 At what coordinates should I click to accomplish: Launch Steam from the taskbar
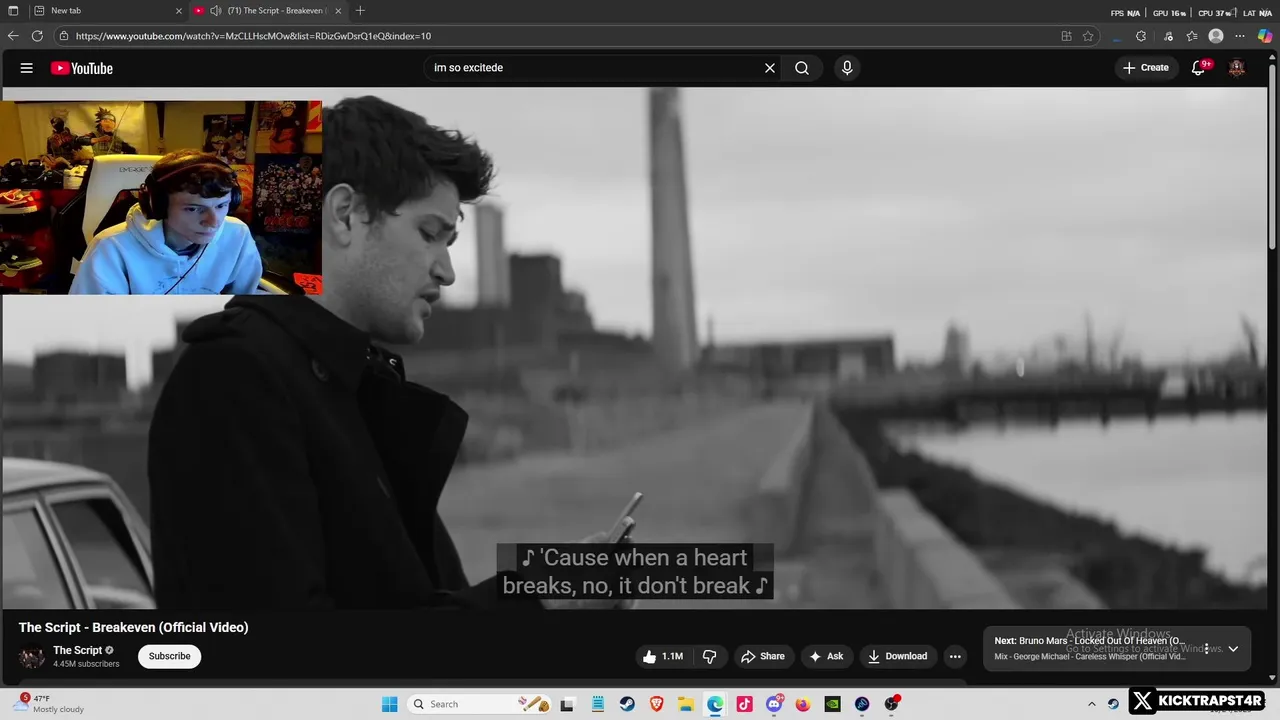tap(626, 704)
